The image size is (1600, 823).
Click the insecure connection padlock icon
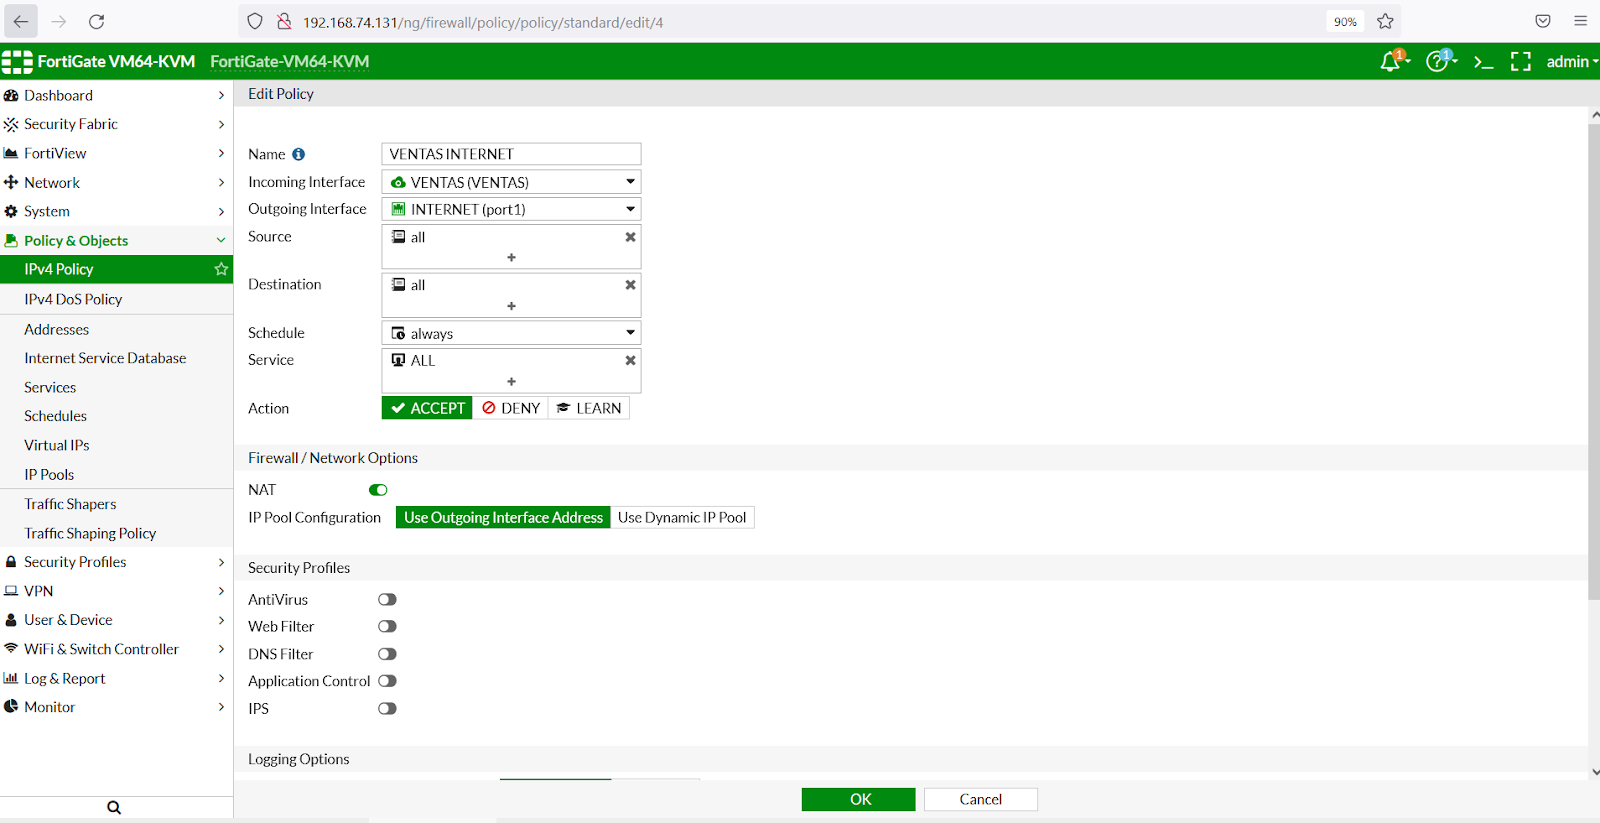point(284,21)
